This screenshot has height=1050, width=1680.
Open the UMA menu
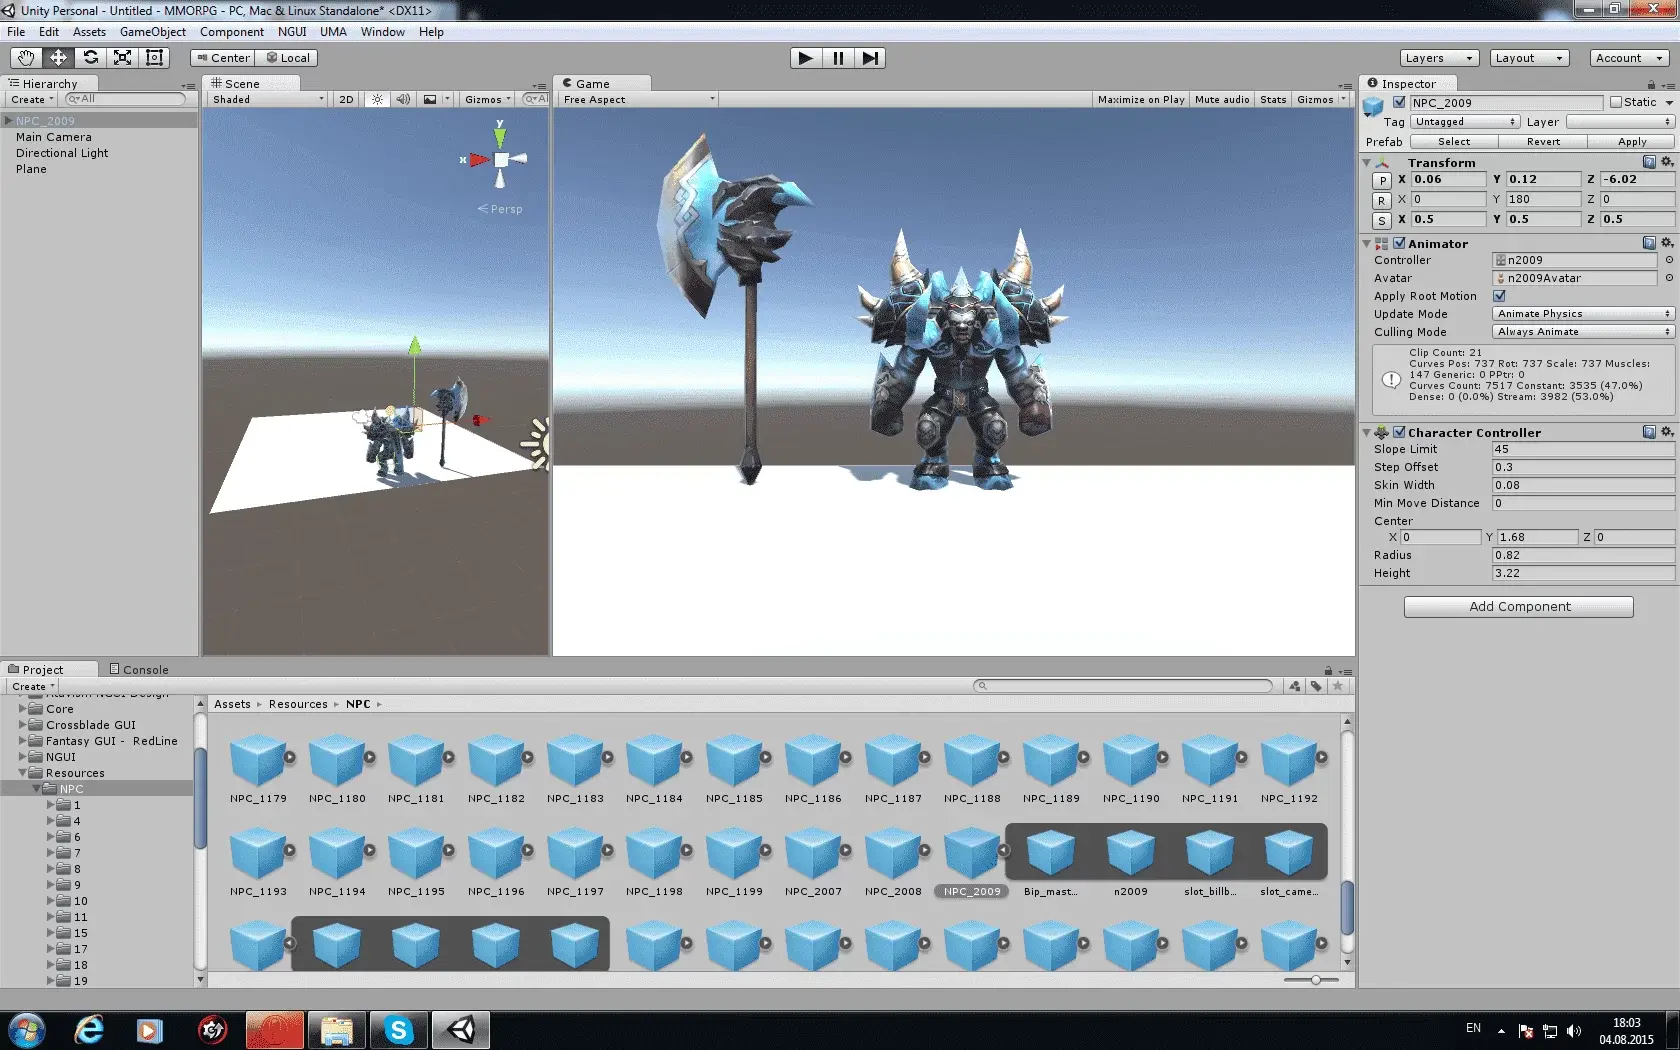pos(333,32)
